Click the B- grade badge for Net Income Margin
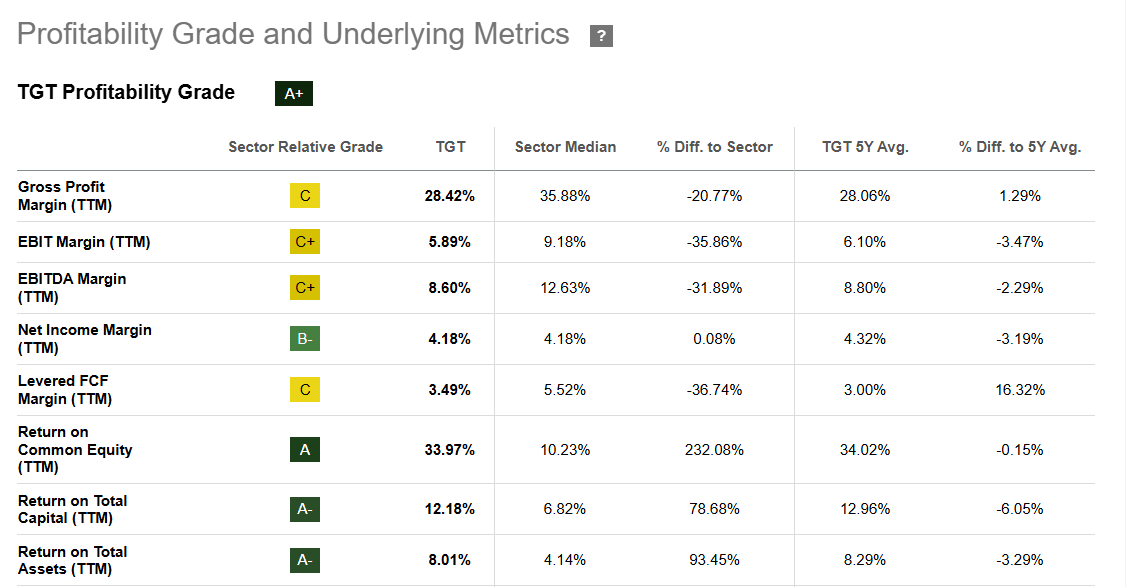Screen dimensions: 1126x587 [305, 339]
